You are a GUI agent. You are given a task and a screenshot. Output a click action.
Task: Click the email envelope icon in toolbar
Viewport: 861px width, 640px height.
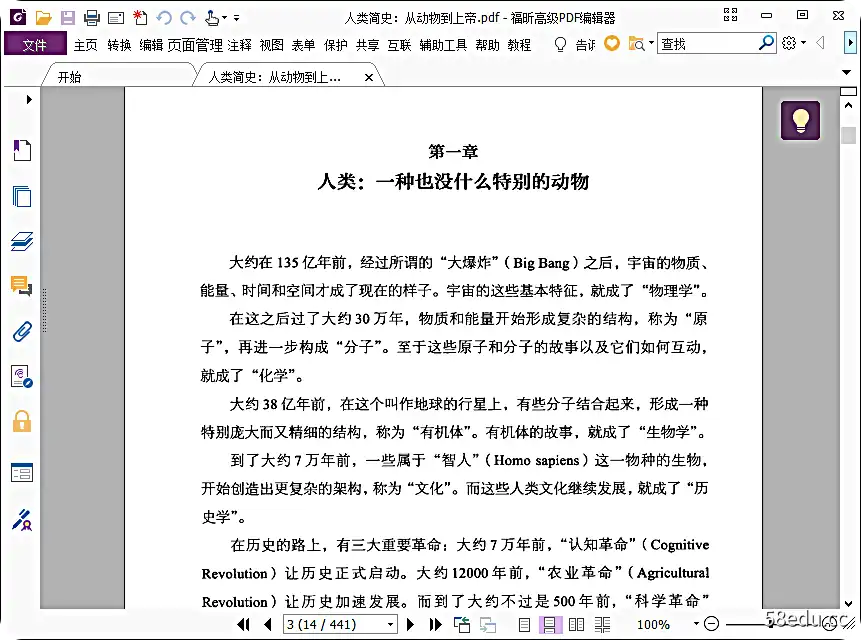(x=116, y=19)
